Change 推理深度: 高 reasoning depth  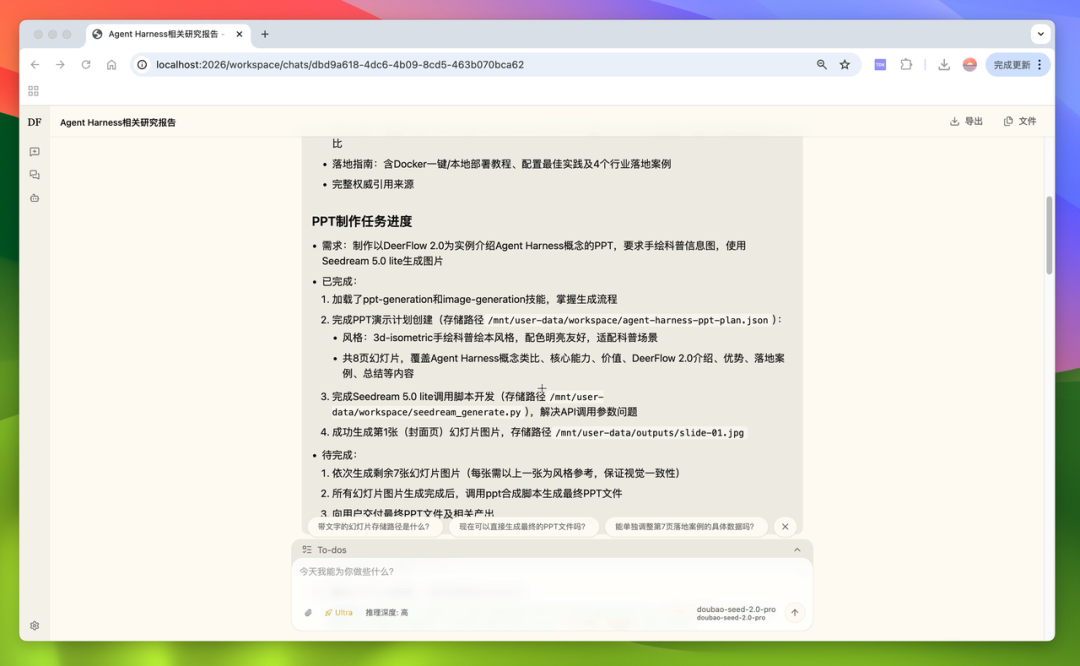pos(386,612)
